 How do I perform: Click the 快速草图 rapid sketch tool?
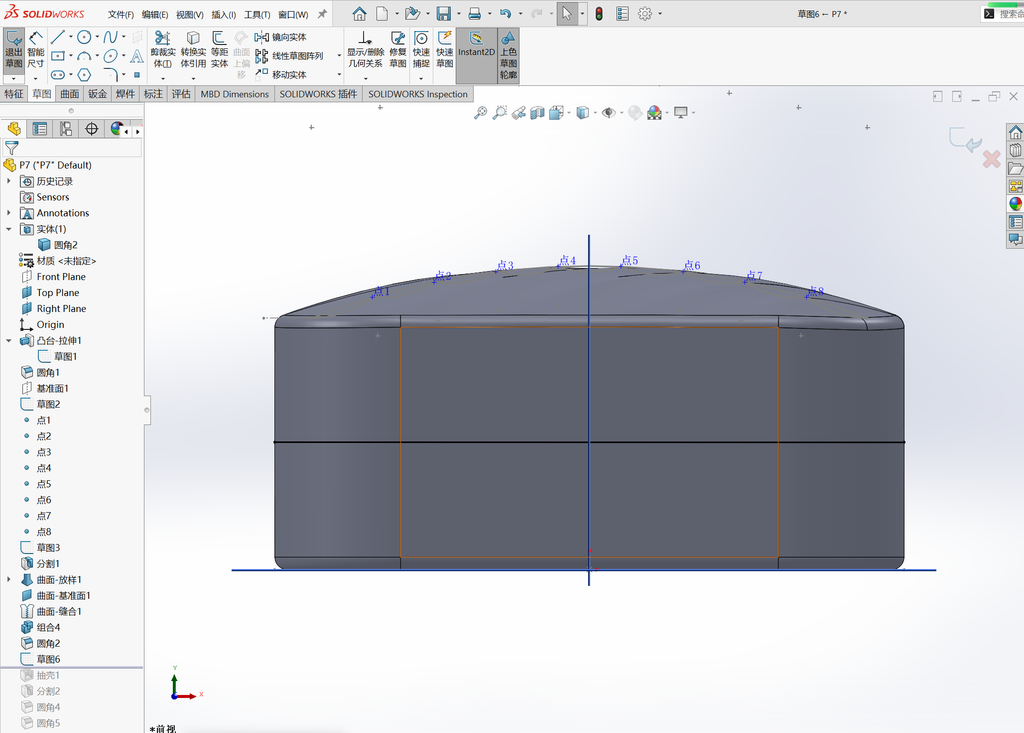[445, 50]
